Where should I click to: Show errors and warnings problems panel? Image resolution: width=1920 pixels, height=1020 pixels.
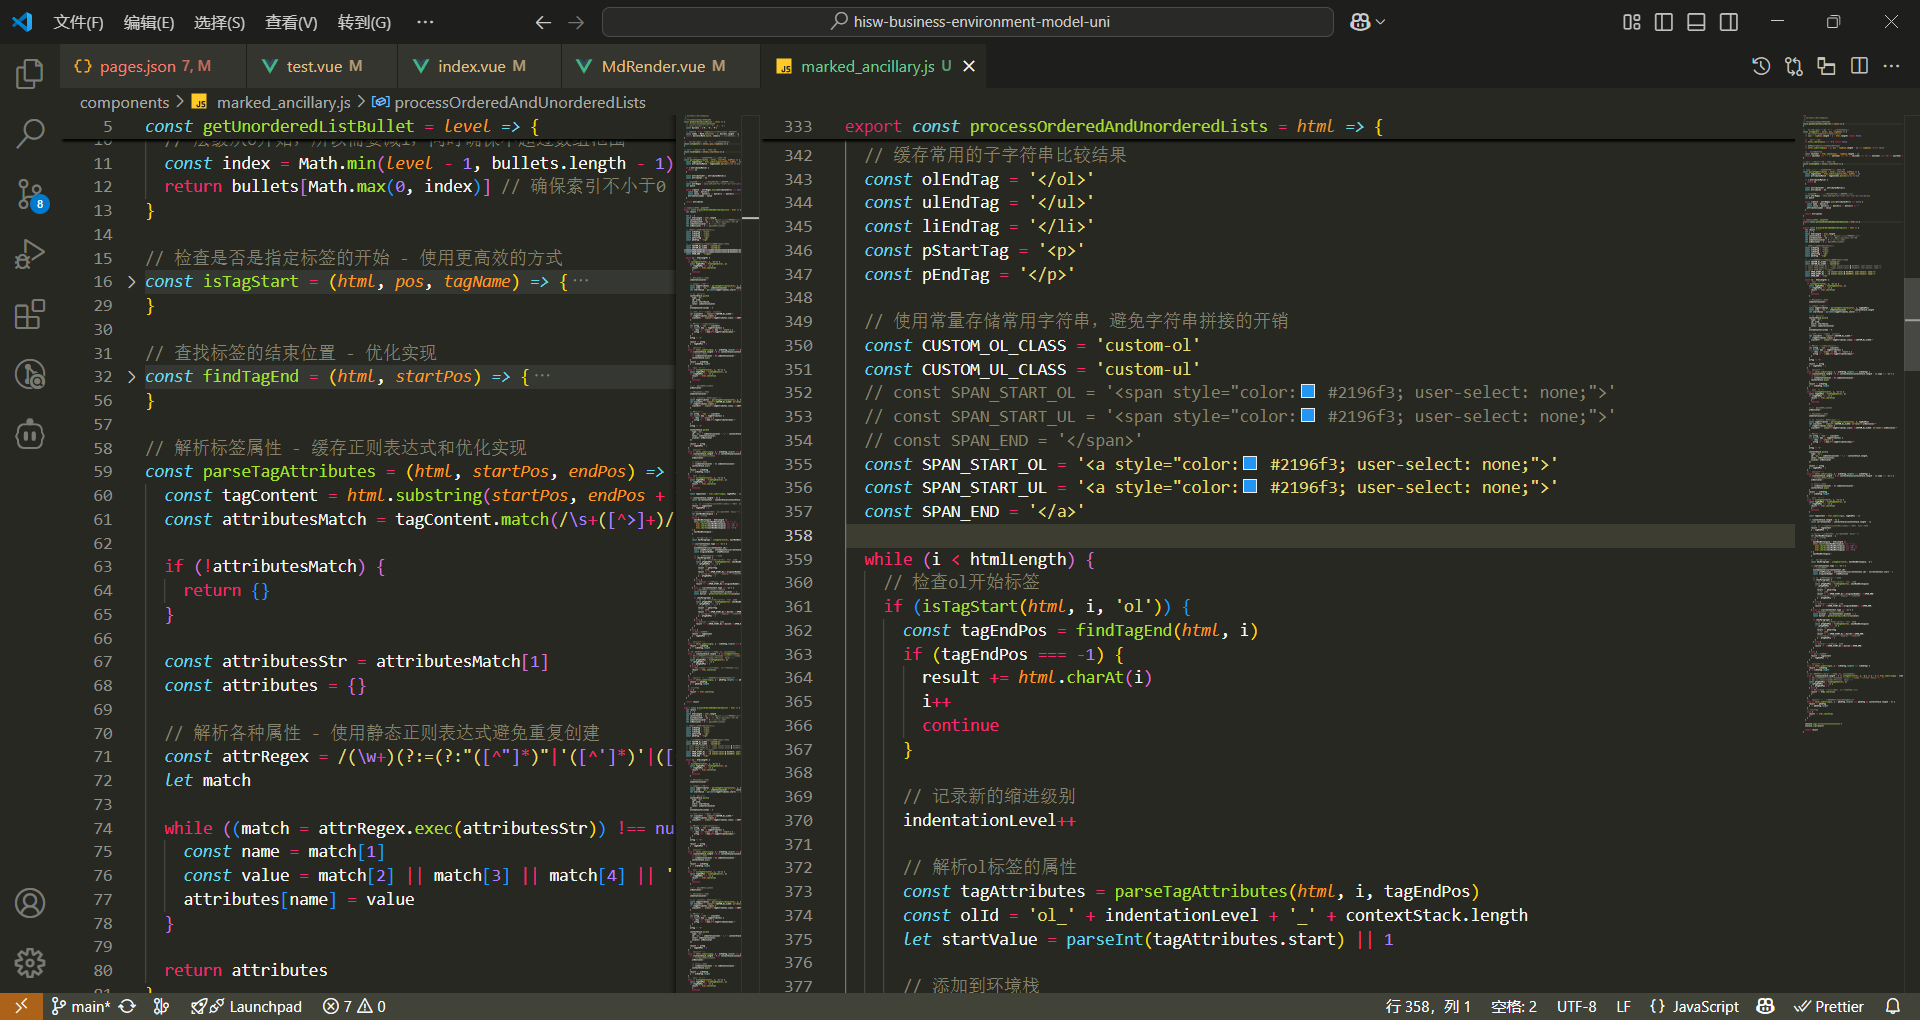pos(355,1006)
